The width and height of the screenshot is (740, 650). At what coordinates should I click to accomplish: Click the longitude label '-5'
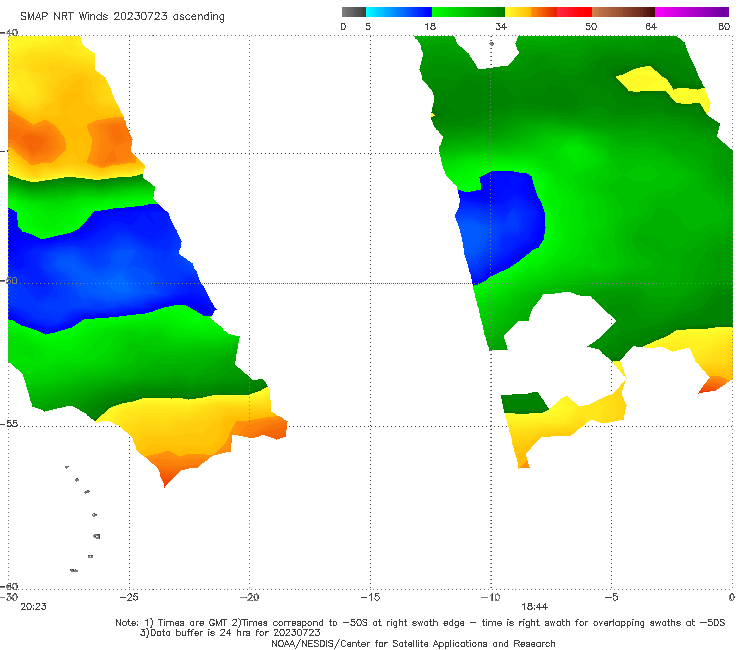(x=611, y=597)
